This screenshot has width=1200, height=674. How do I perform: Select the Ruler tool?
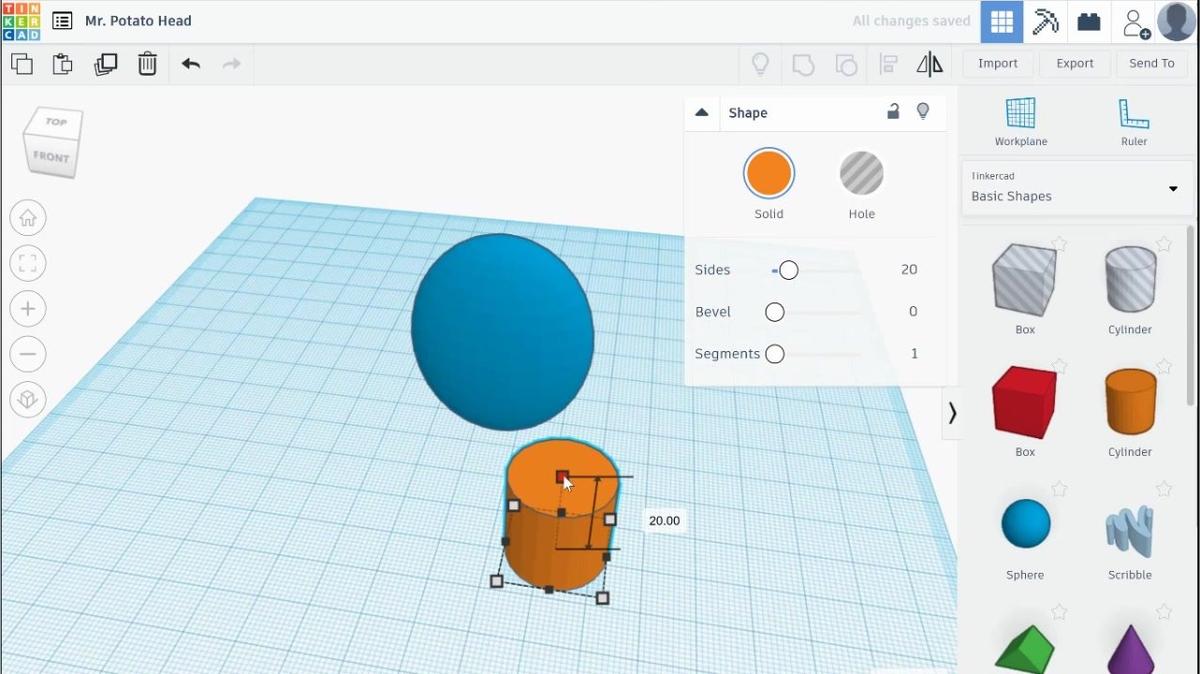1134,122
